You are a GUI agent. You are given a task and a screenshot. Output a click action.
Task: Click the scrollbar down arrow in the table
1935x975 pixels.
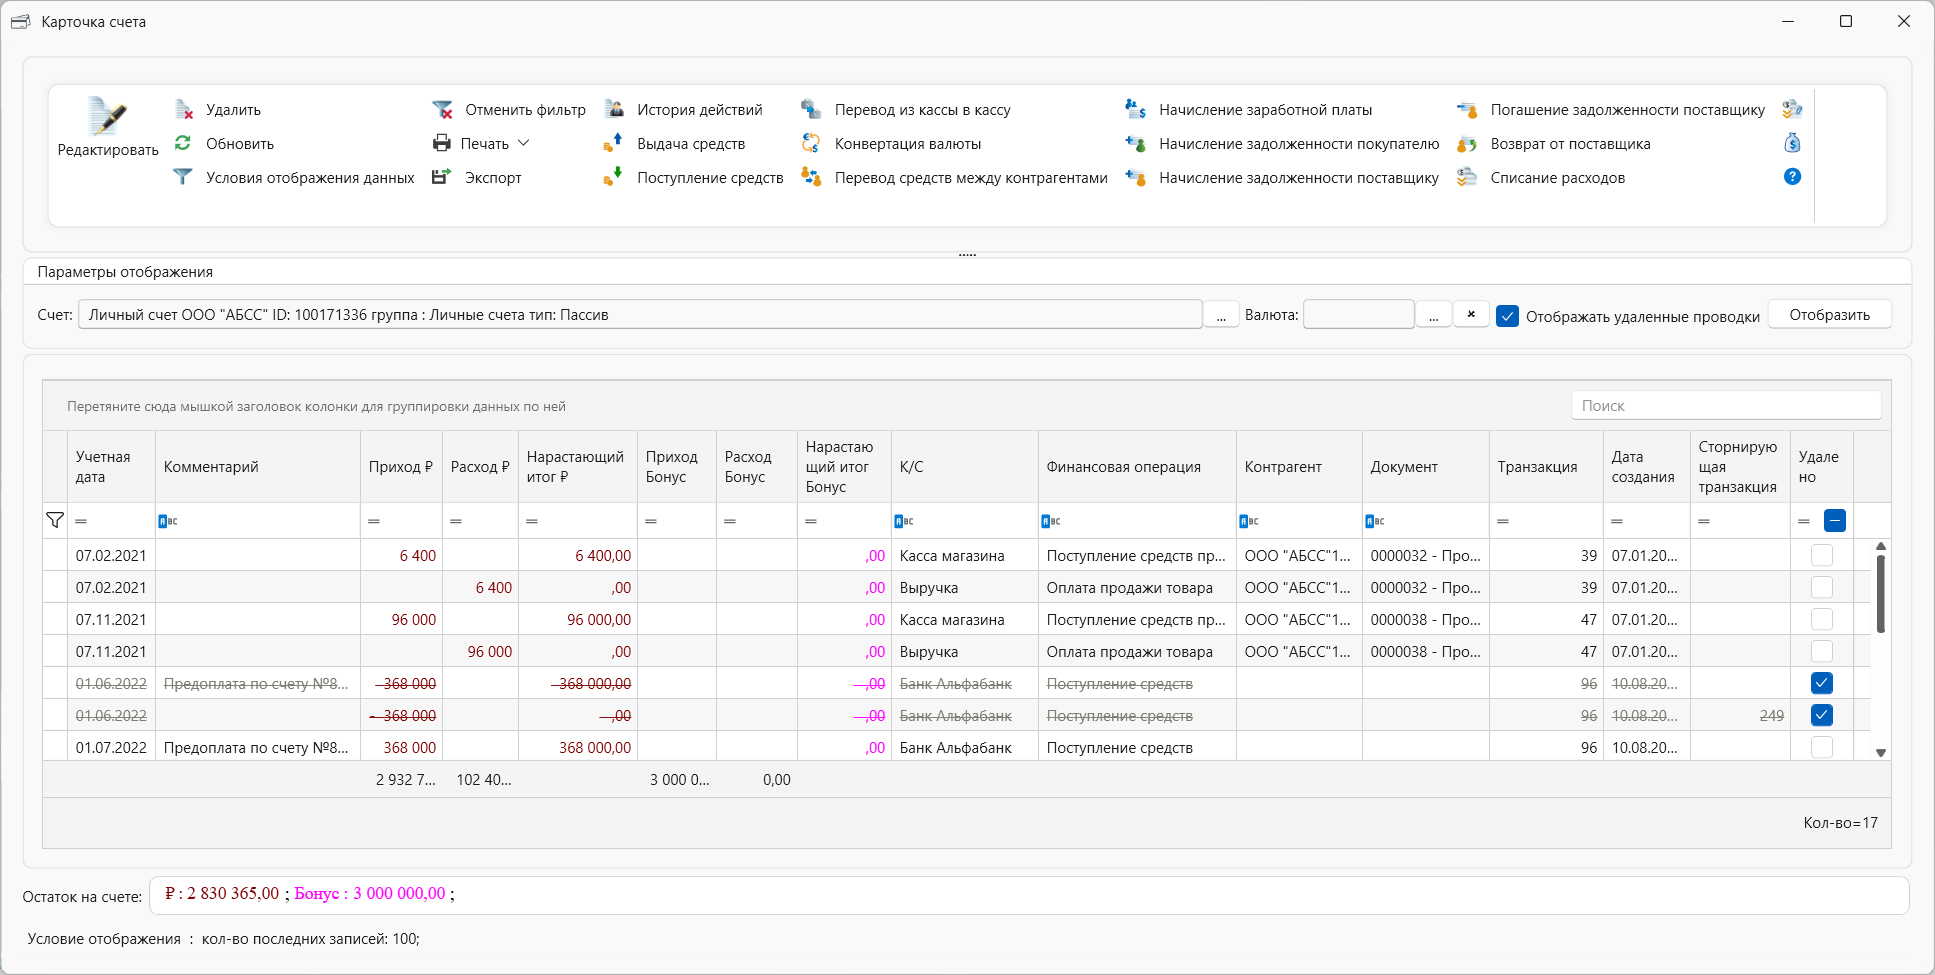tap(1880, 753)
